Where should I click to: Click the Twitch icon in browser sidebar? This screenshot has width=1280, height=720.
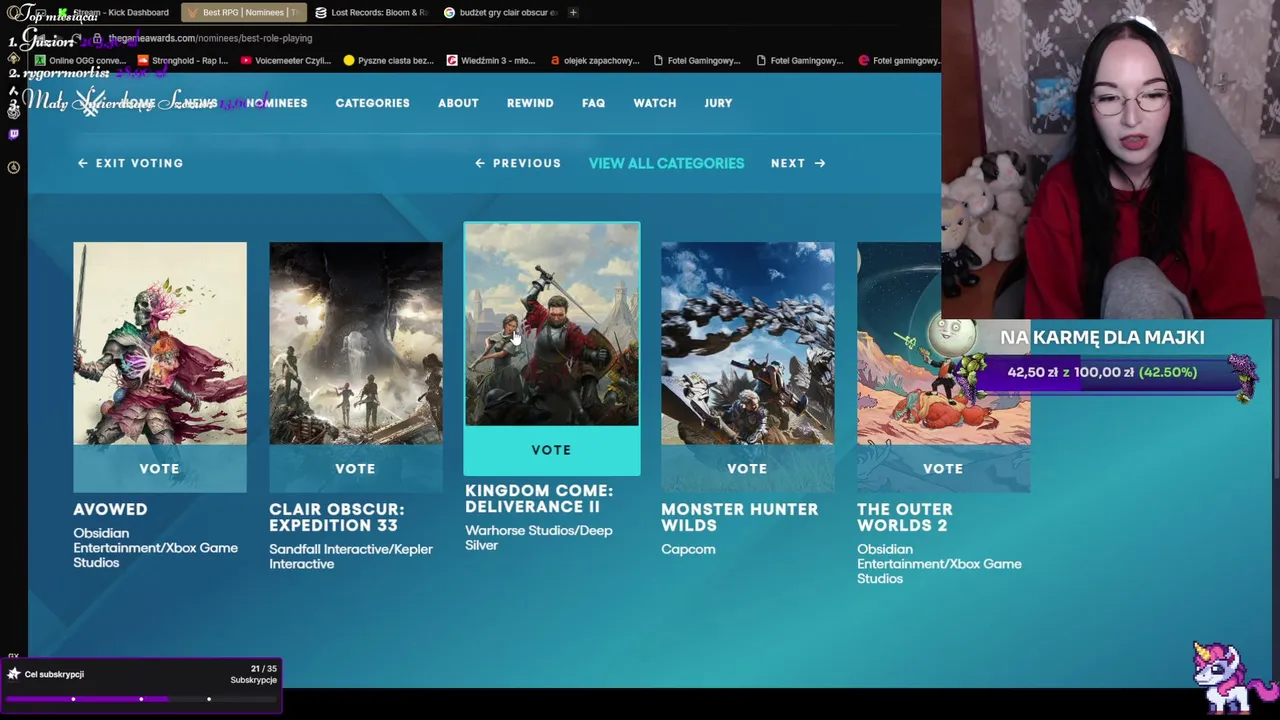13,134
